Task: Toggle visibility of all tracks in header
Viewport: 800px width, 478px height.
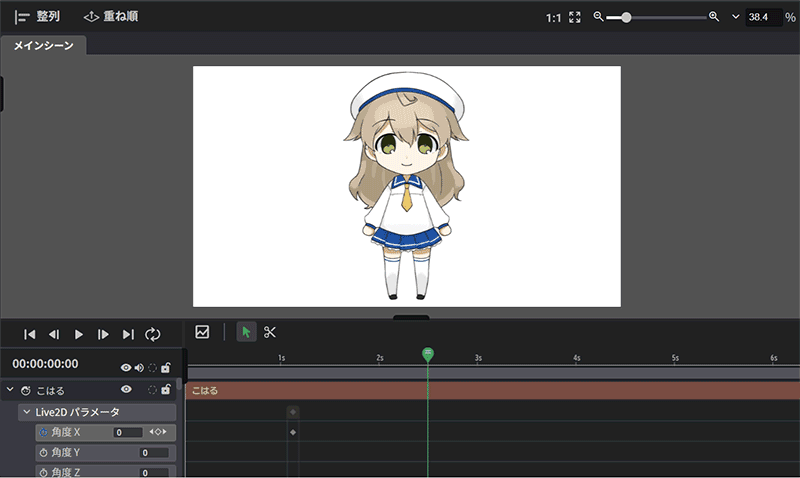Action: point(126,367)
